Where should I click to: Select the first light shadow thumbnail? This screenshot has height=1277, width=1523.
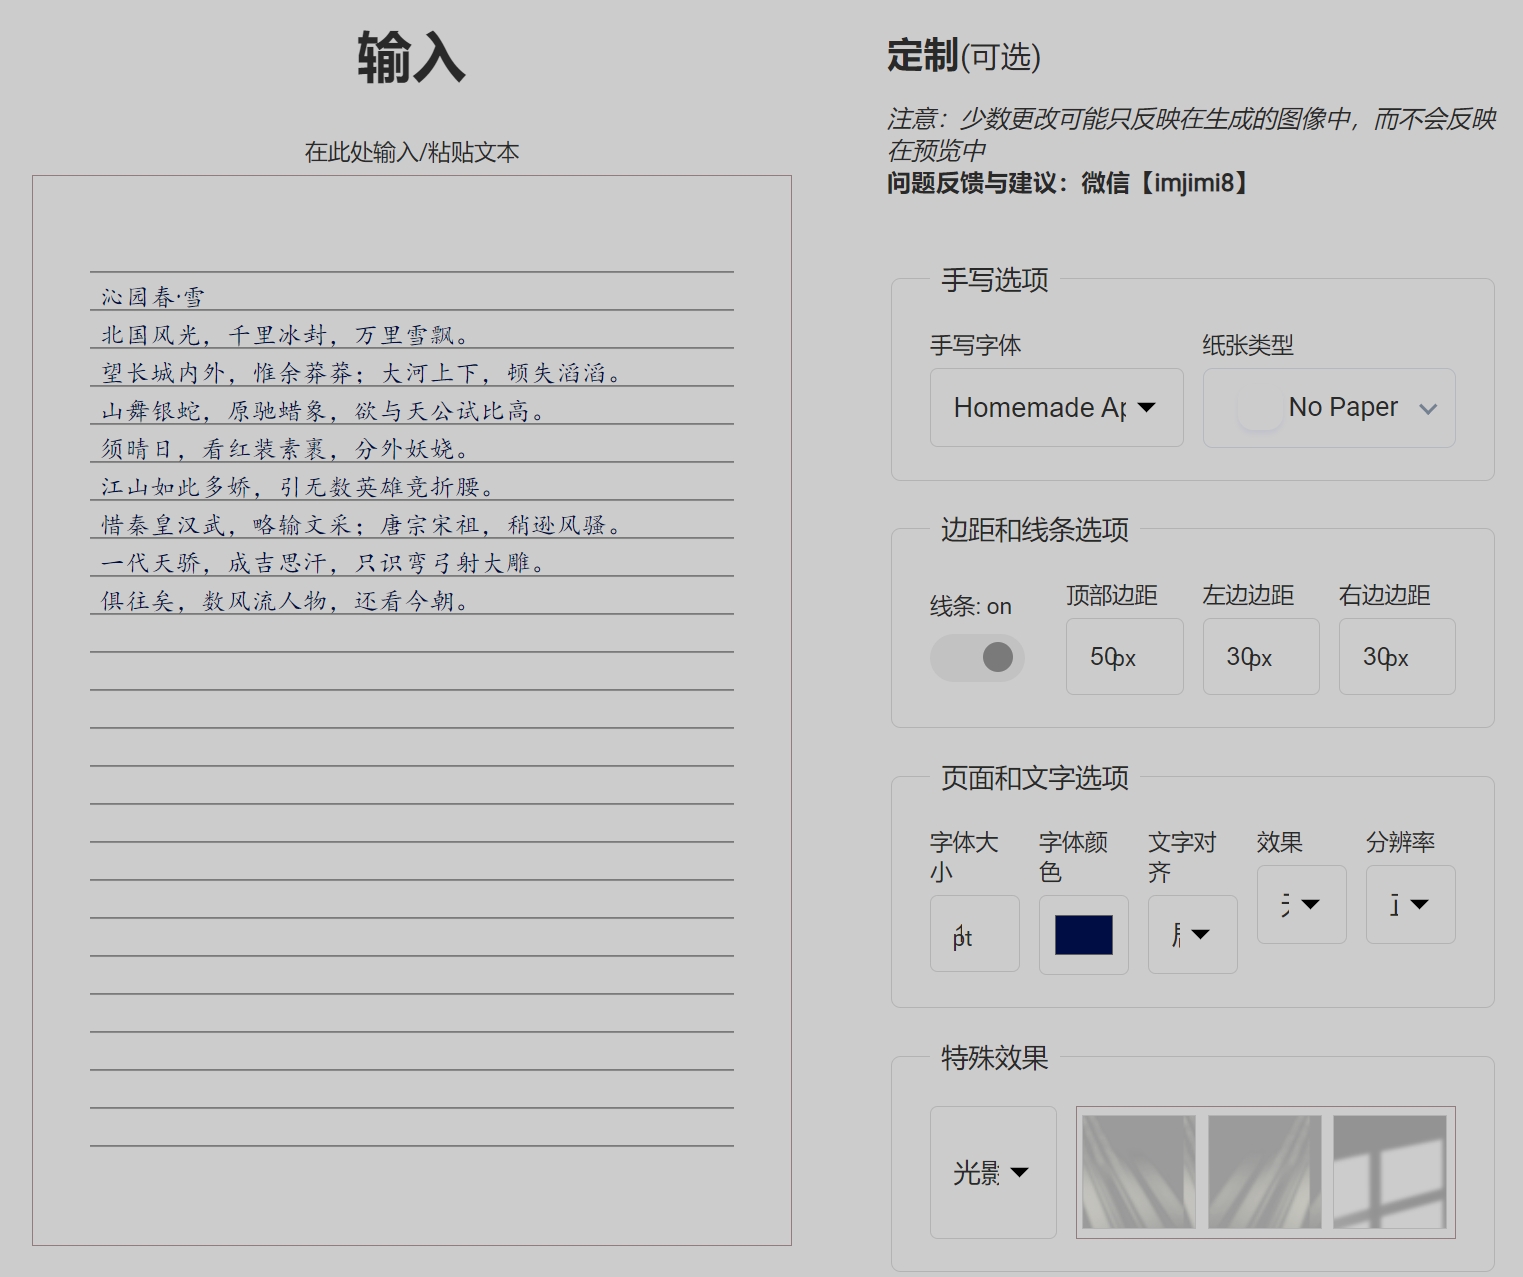click(1139, 1172)
